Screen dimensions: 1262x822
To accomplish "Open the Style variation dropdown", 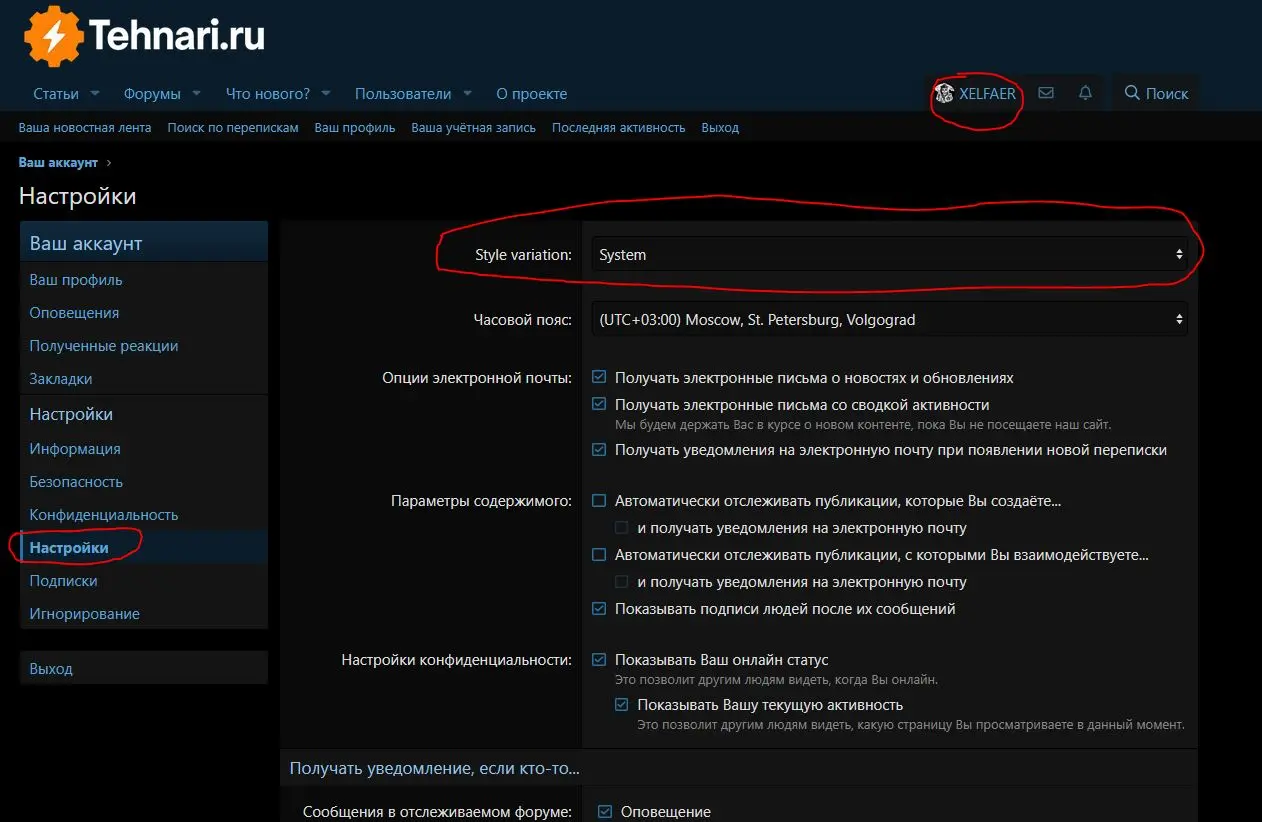I will point(888,255).
